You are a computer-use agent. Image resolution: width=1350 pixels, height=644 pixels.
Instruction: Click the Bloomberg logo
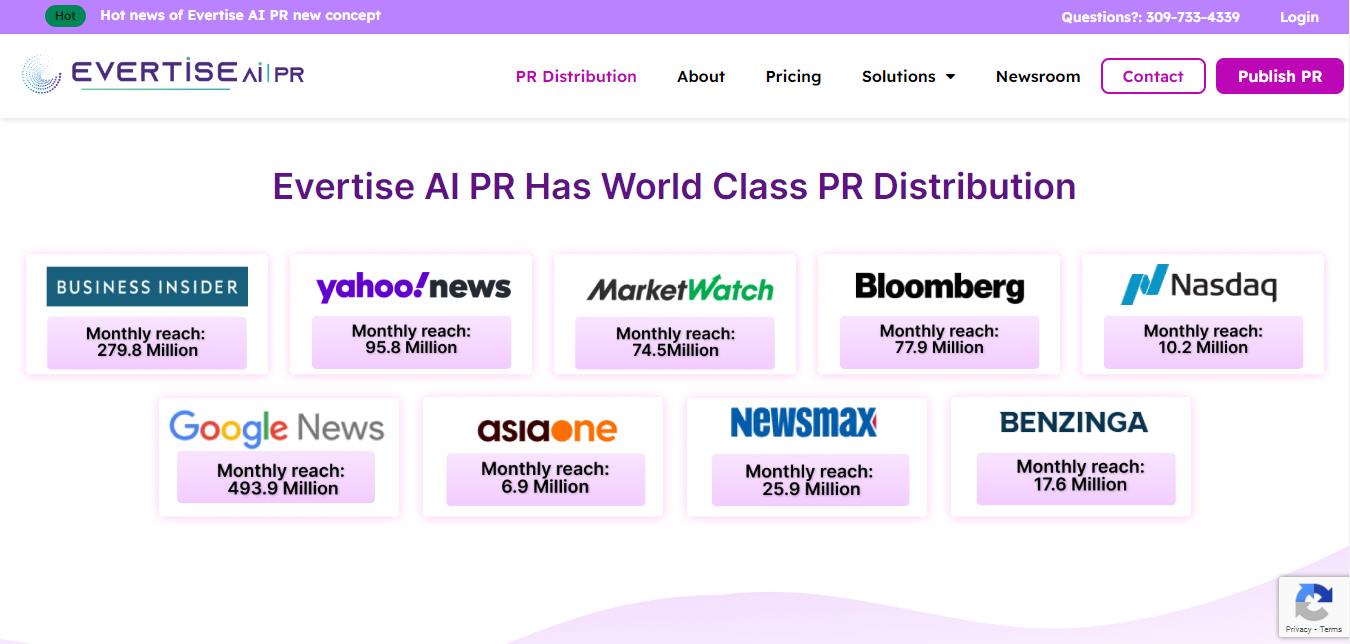pyautogui.click(x=939, y=287)
